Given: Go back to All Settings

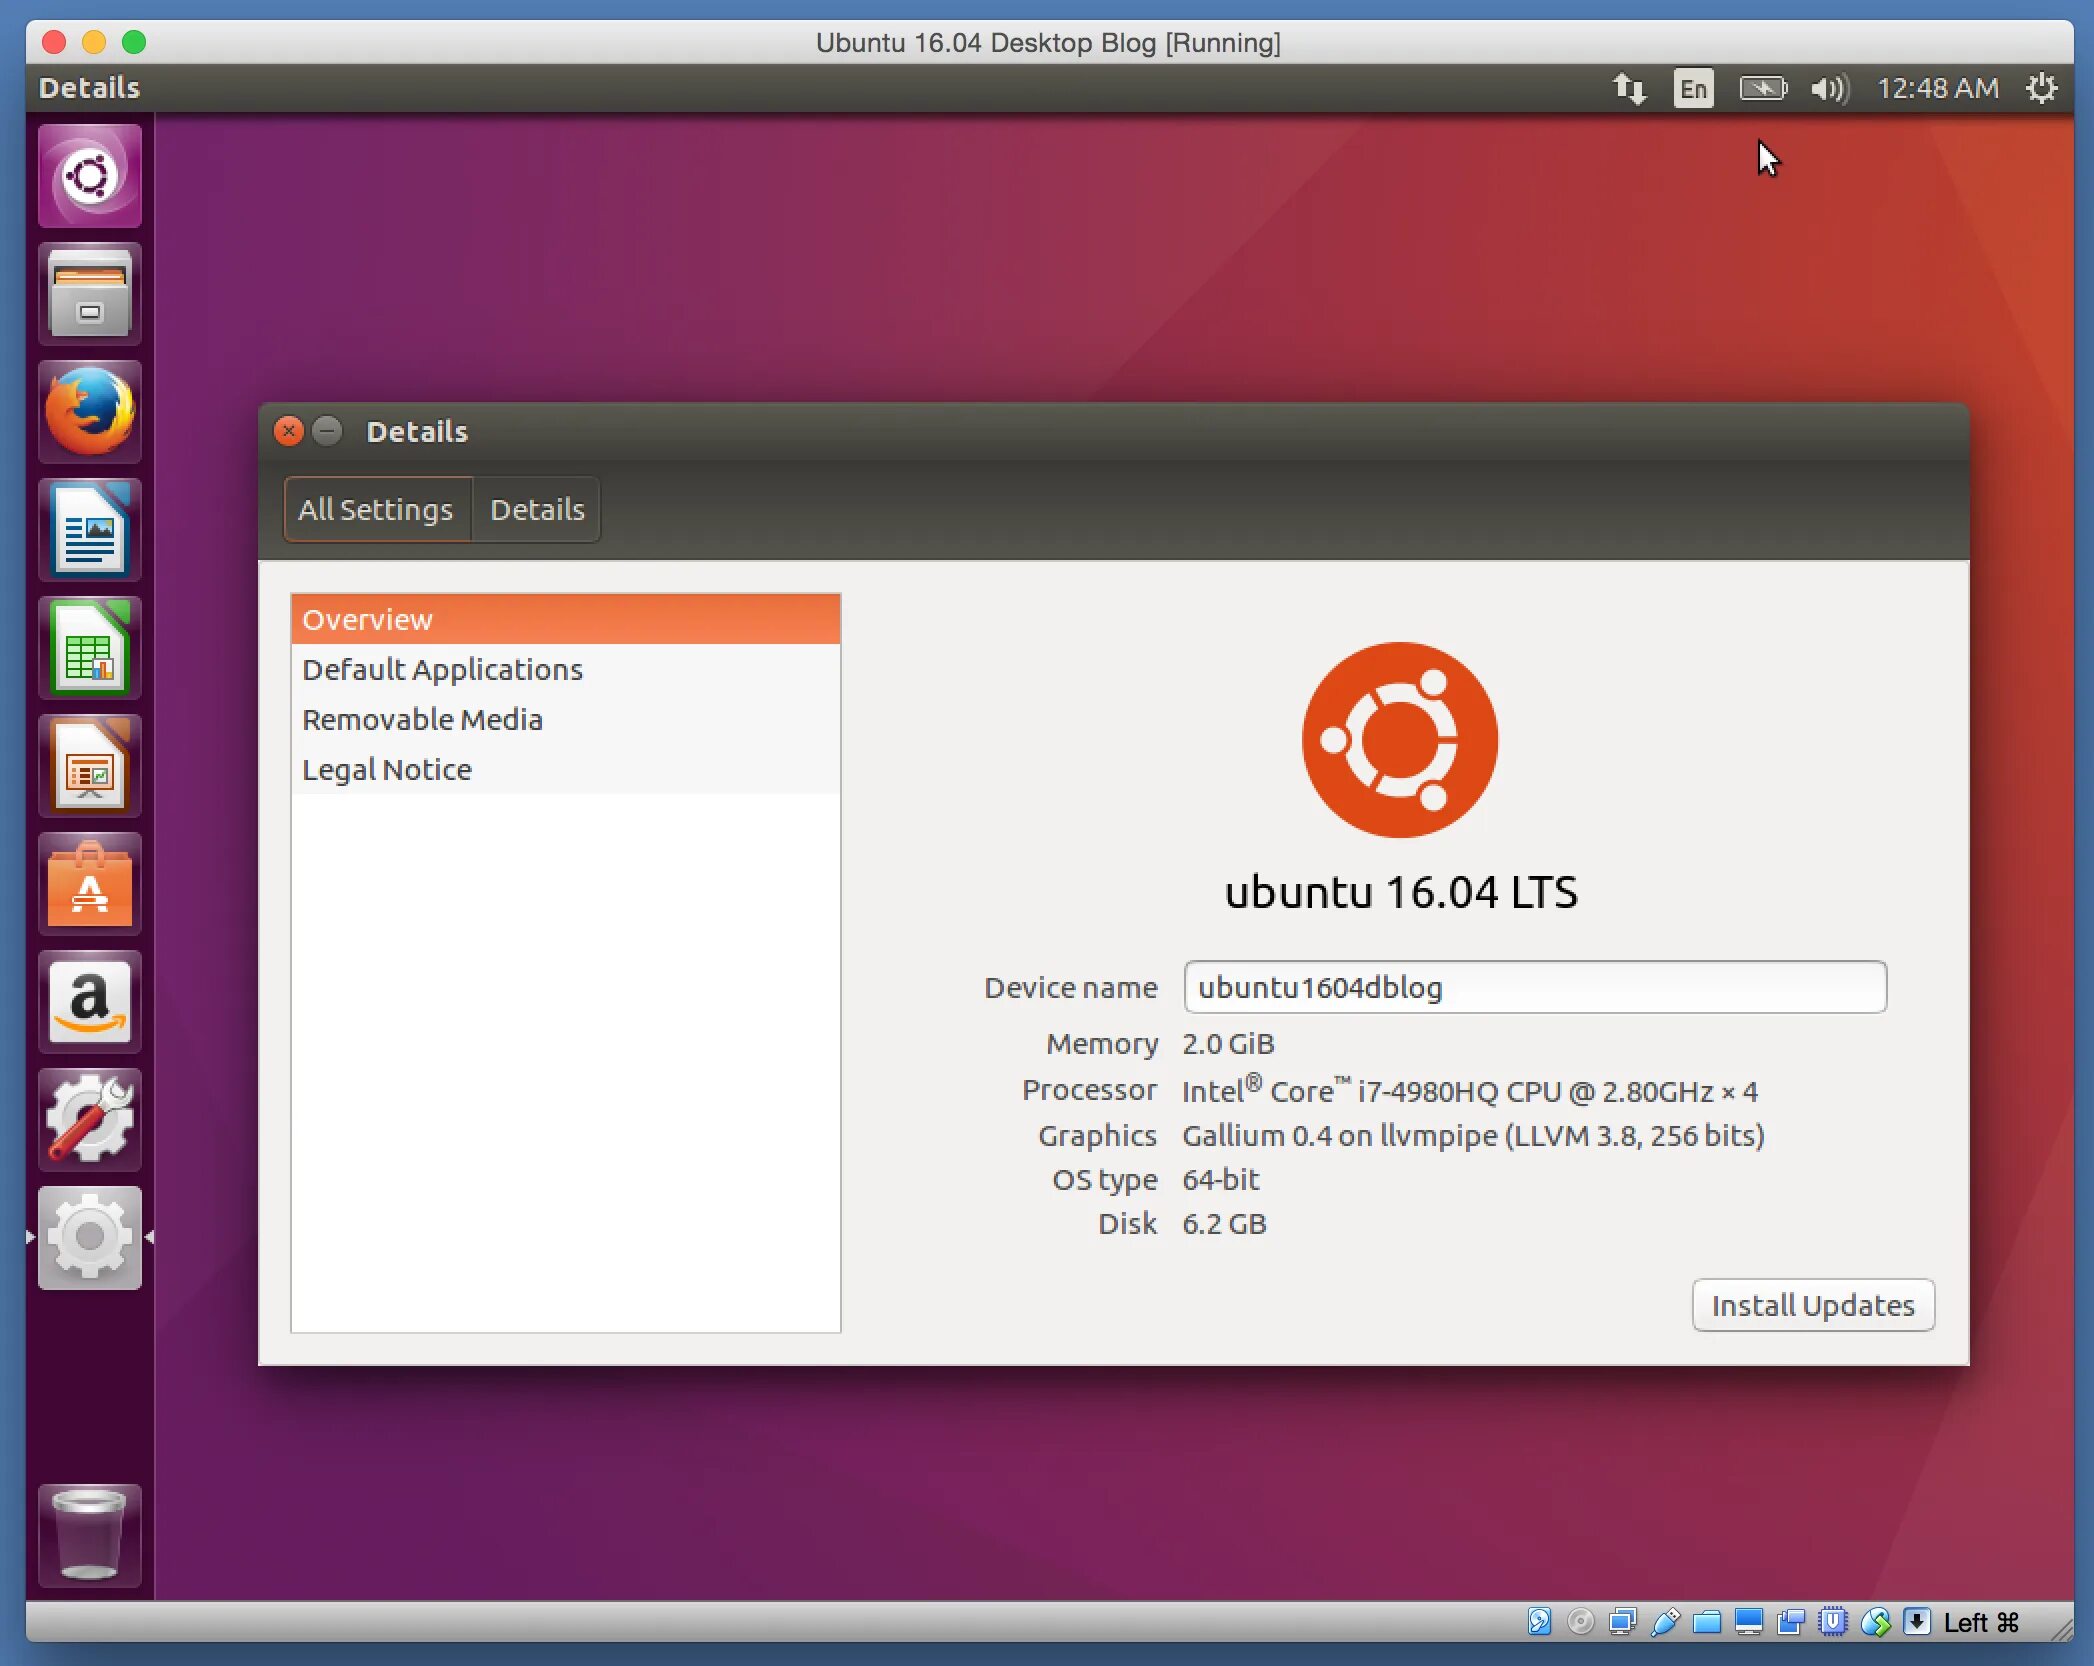Looking at the screenshot, I should 376,510.
